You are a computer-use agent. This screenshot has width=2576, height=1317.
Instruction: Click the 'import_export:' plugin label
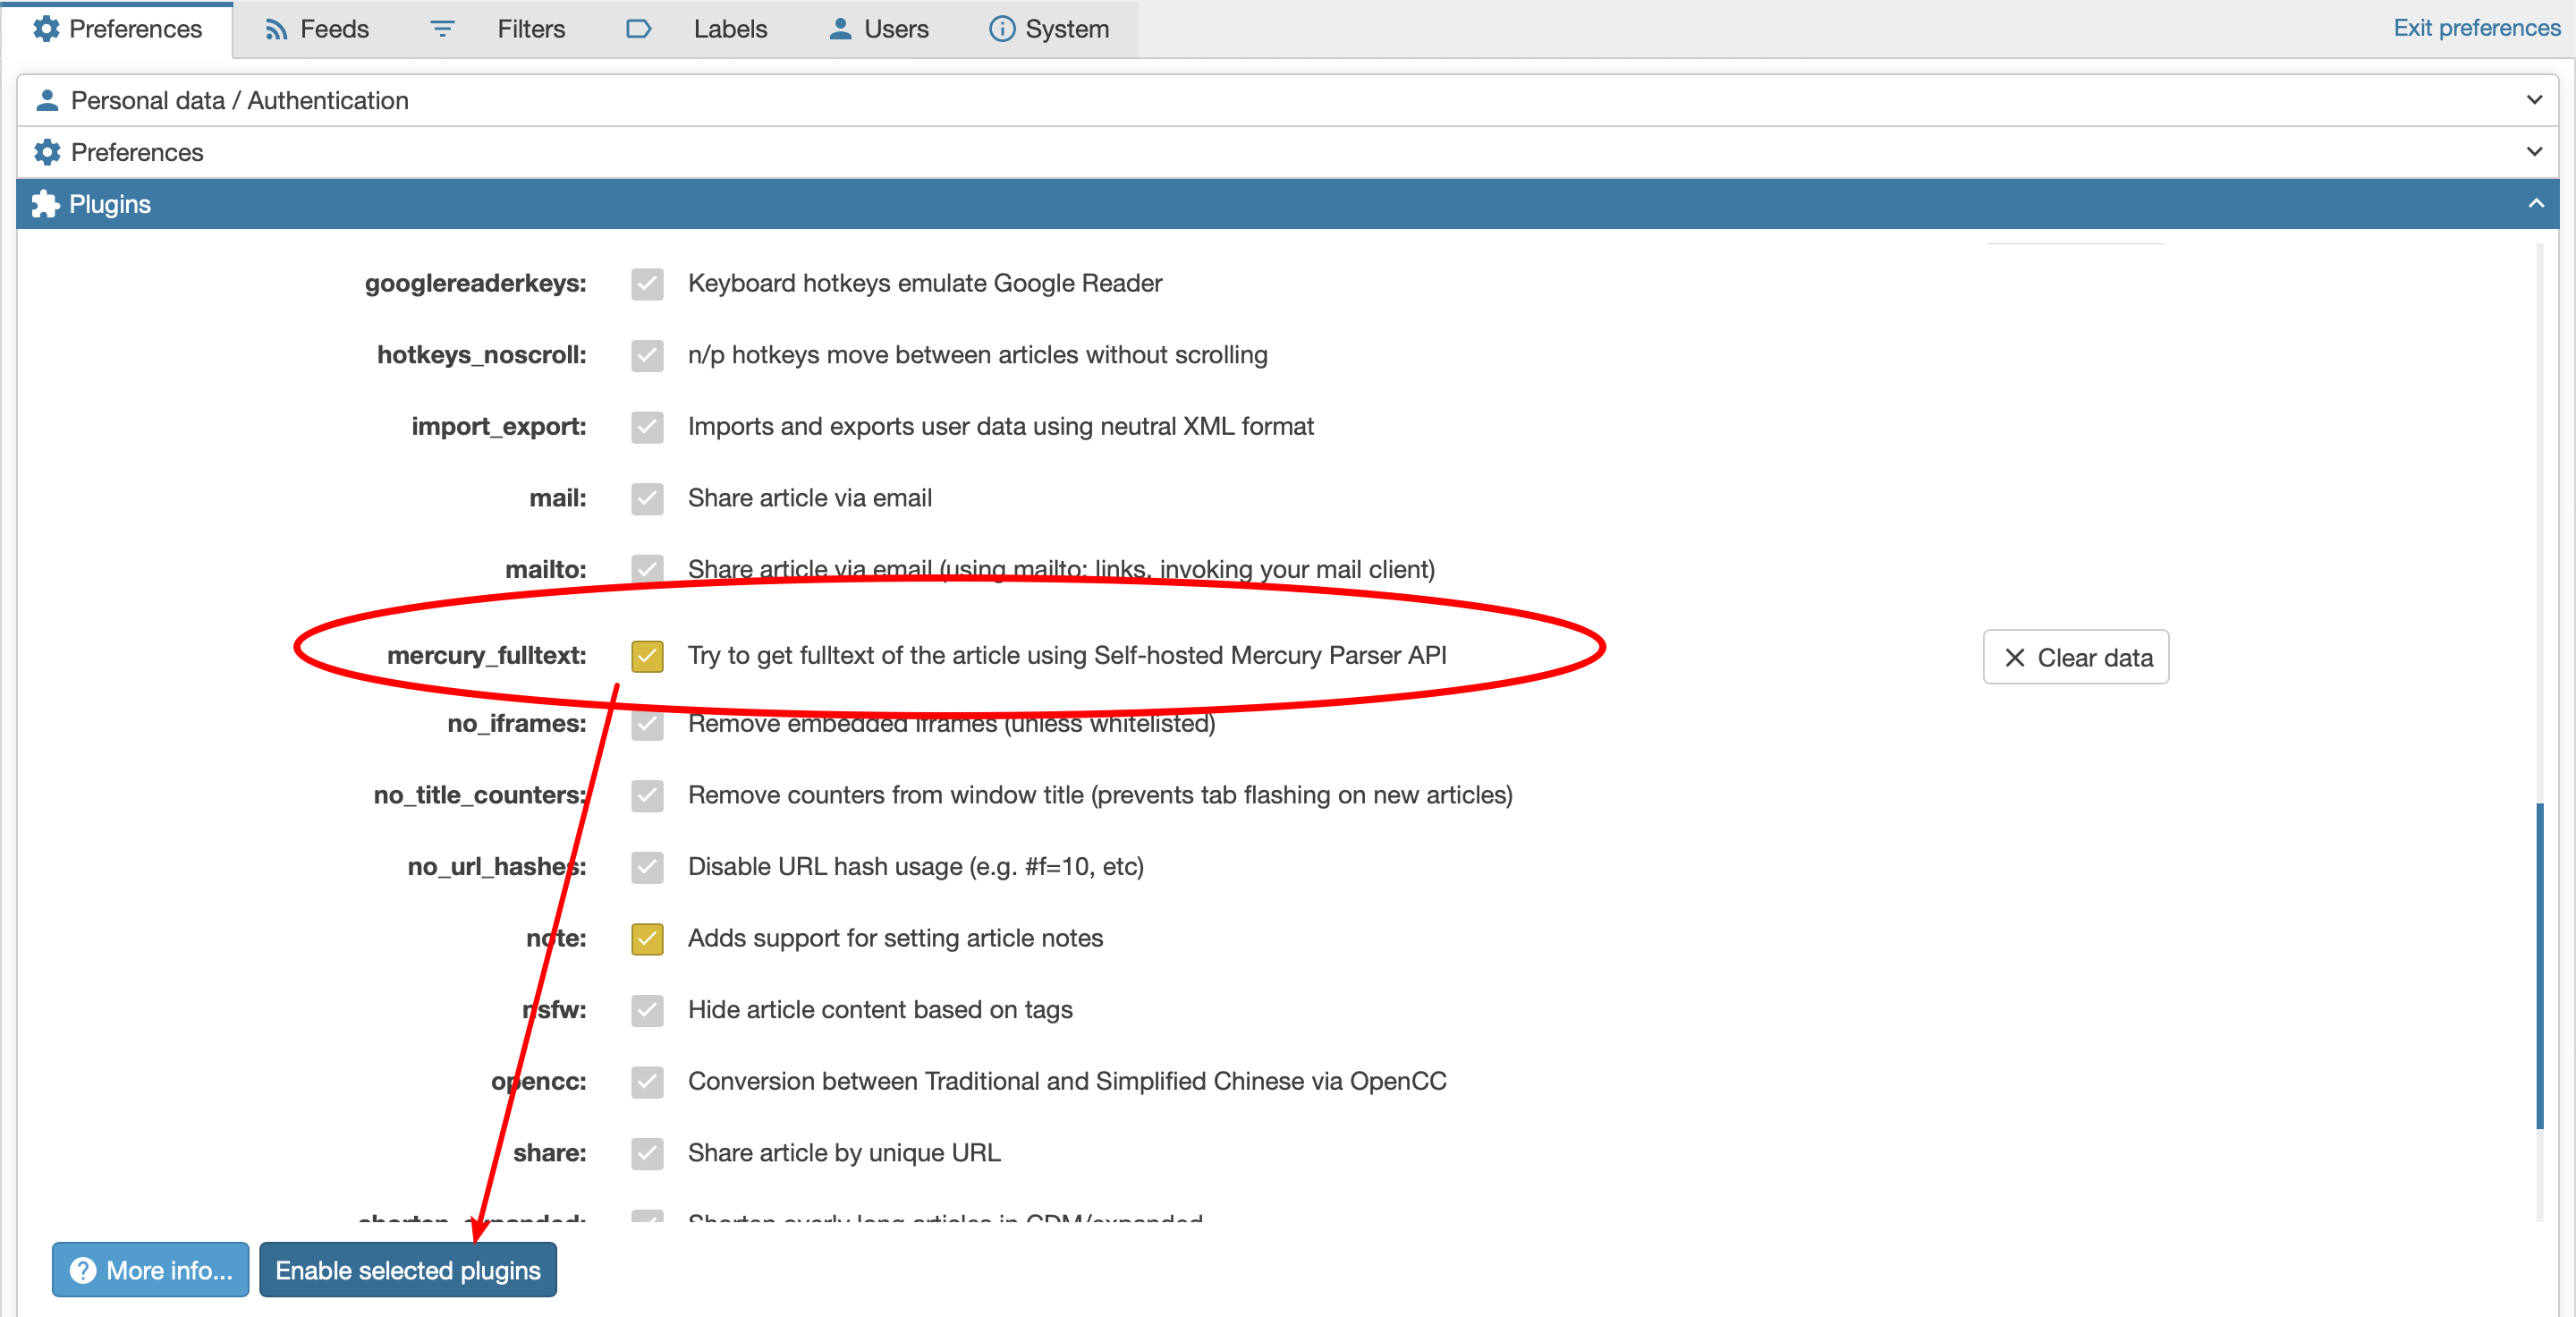click(x=499, y=427)
